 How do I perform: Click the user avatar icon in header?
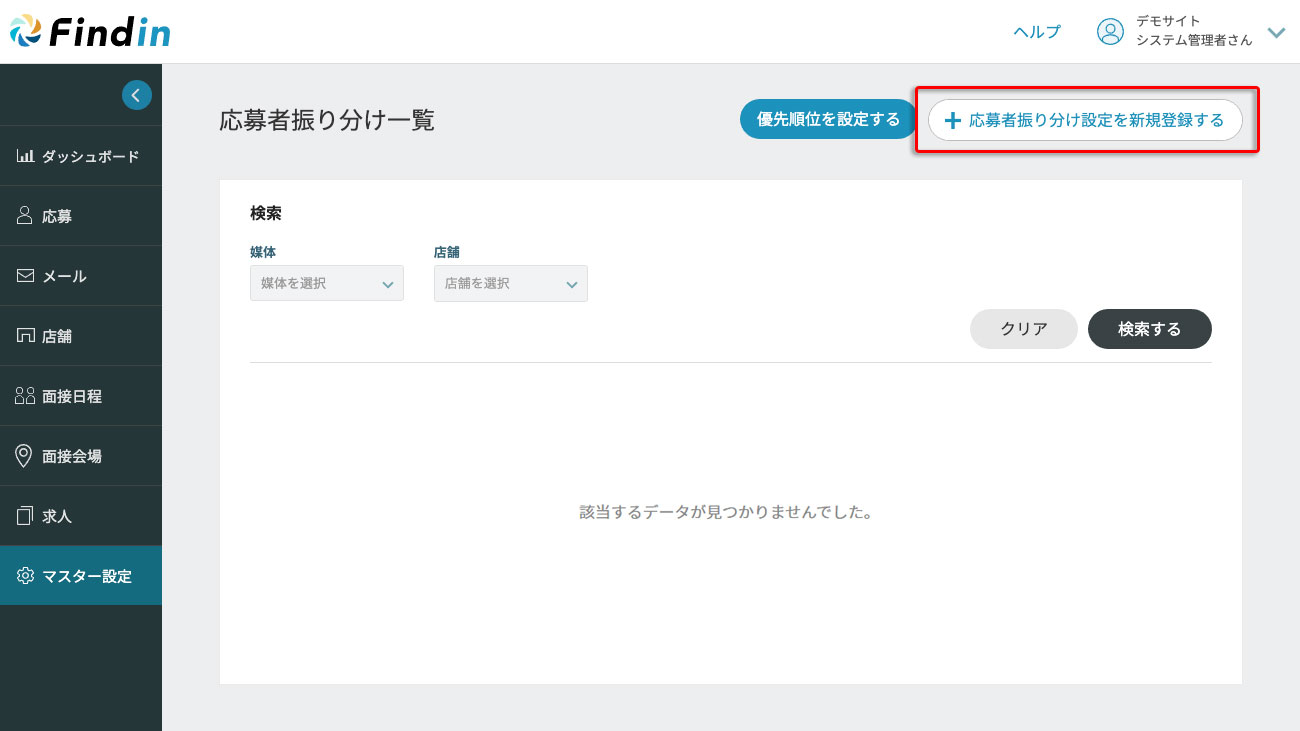pos(1110,32)
